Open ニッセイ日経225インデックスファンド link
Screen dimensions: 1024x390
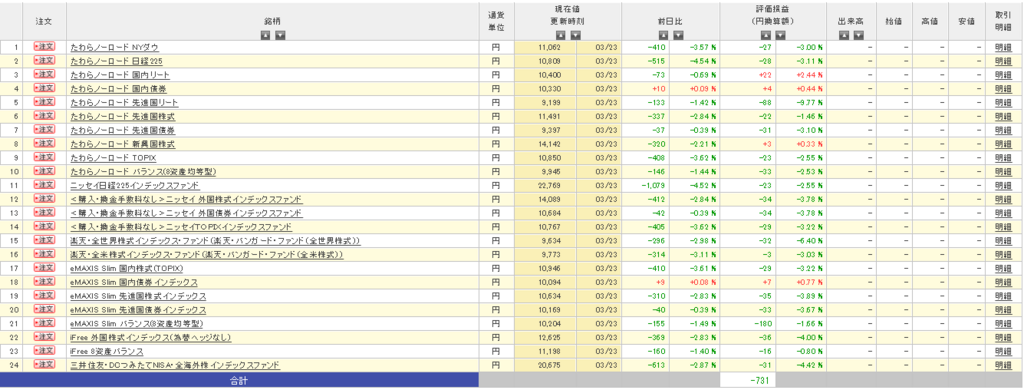tap(135, 186)
